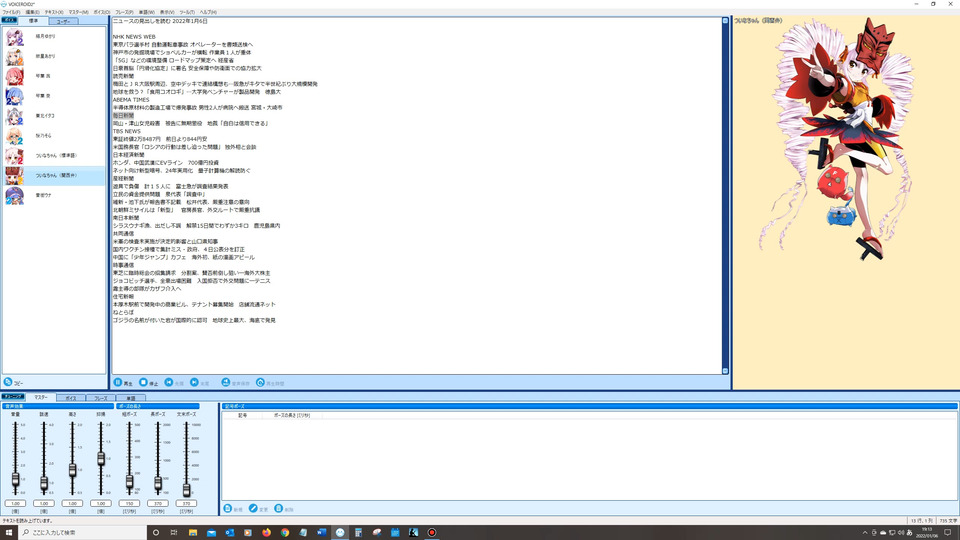Click the taskbar search box
Screen dimensions: 960x540
[x=83, y=533]
